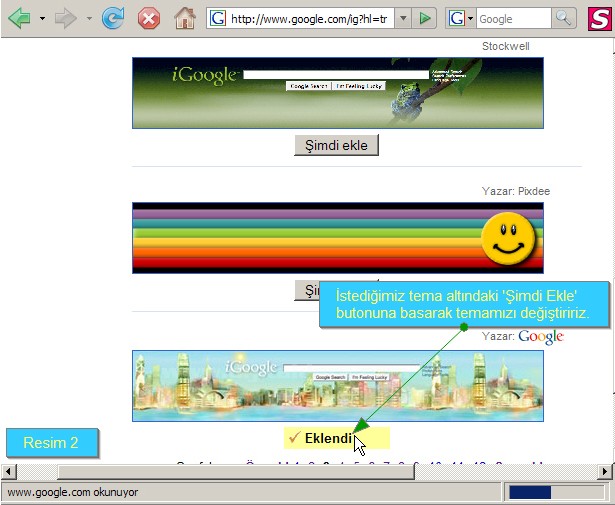Open the forward history dropdown arrow

click(x=89, y=18)
